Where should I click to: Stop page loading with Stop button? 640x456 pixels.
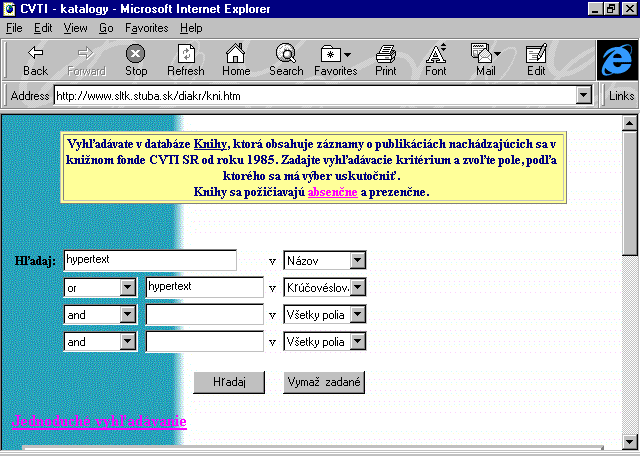click(136, 61)
